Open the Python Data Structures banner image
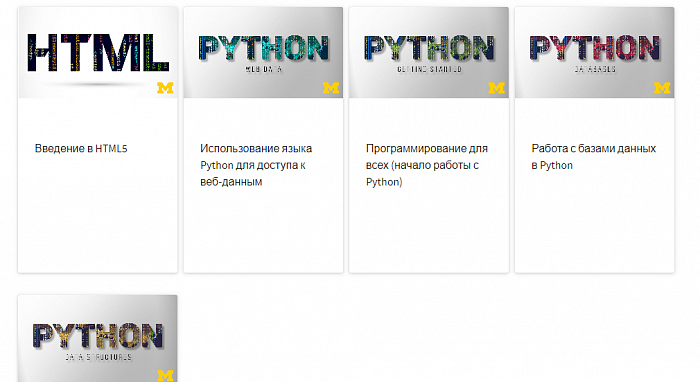 pyautogui.click(x=98, y=338)
